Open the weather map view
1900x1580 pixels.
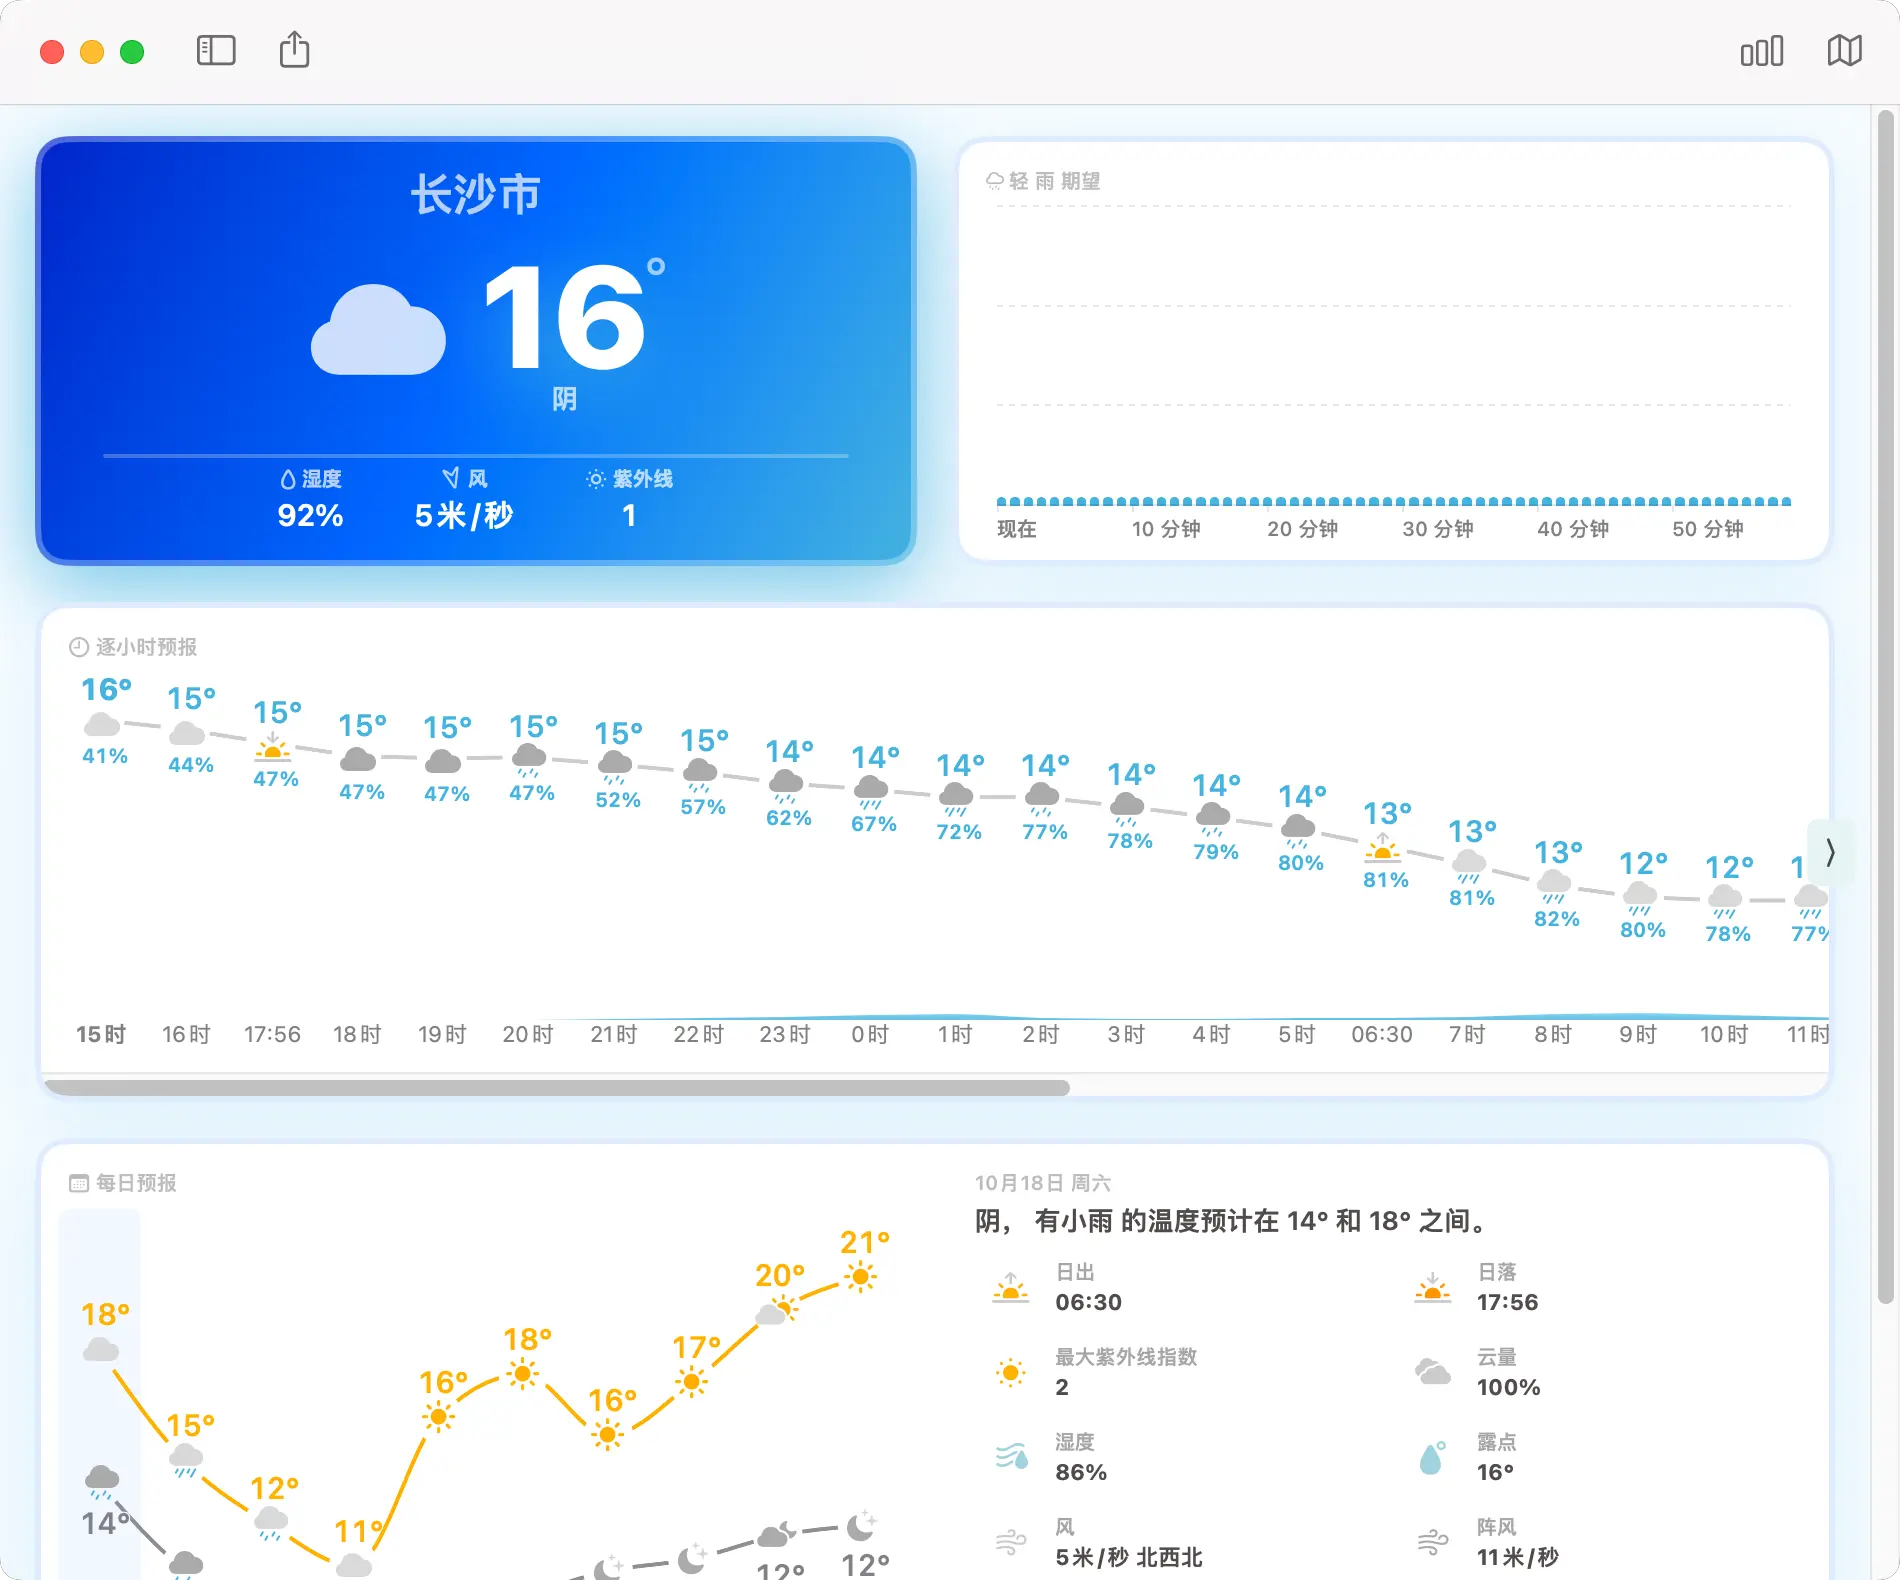tap(1844, 51)
